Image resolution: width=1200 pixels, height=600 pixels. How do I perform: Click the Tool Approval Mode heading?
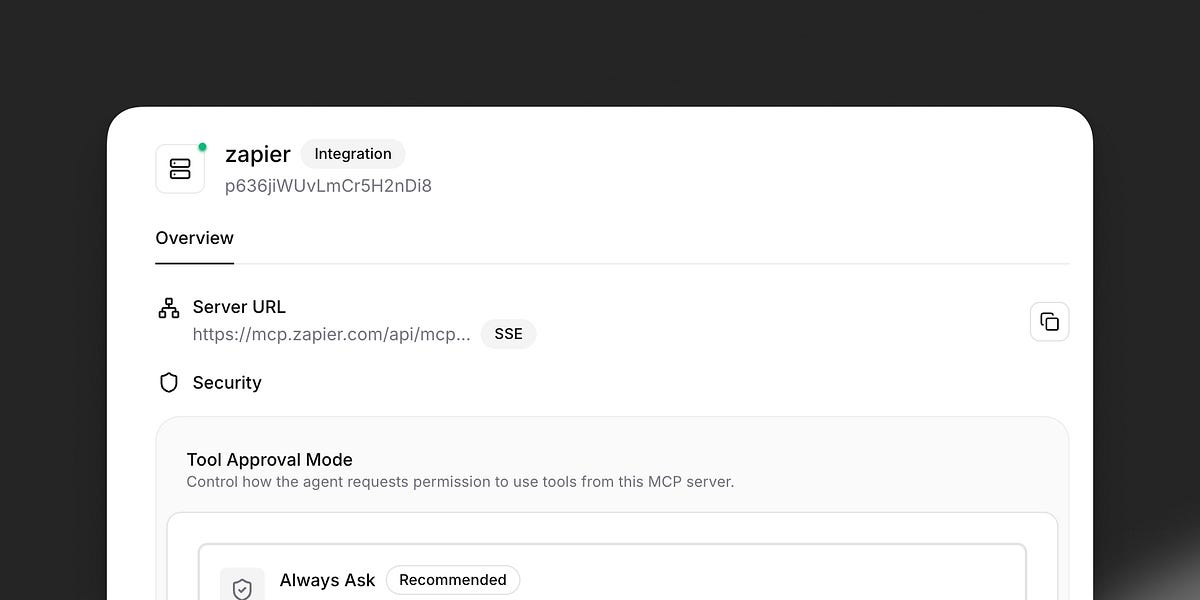270,460
